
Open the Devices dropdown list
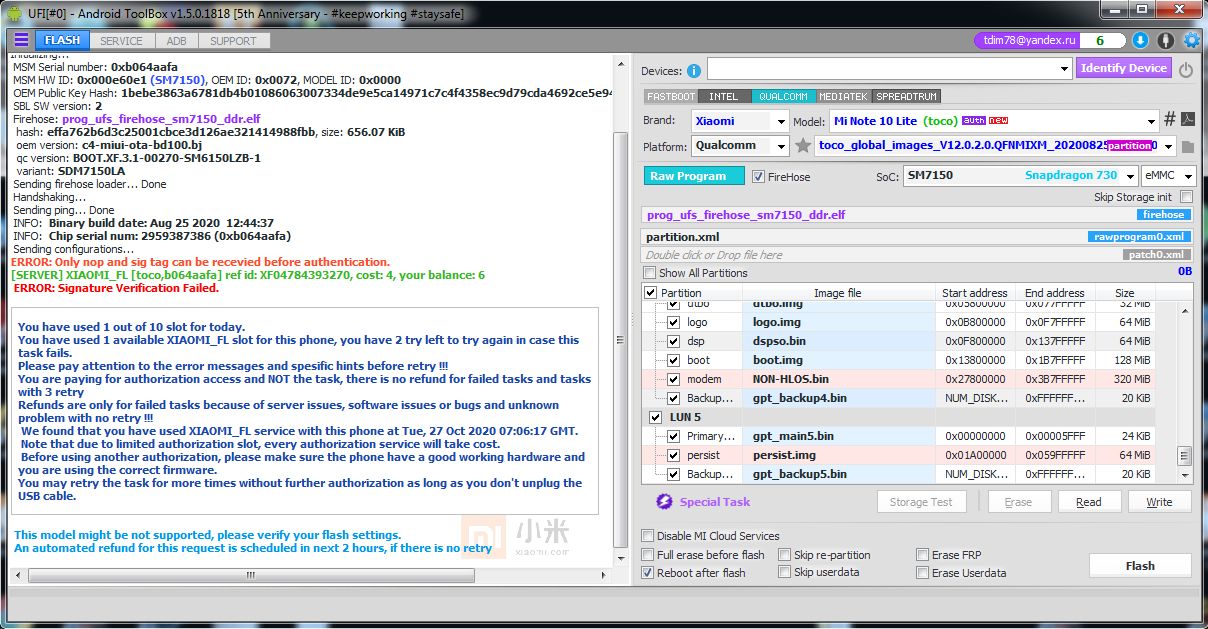(1064, 70)
